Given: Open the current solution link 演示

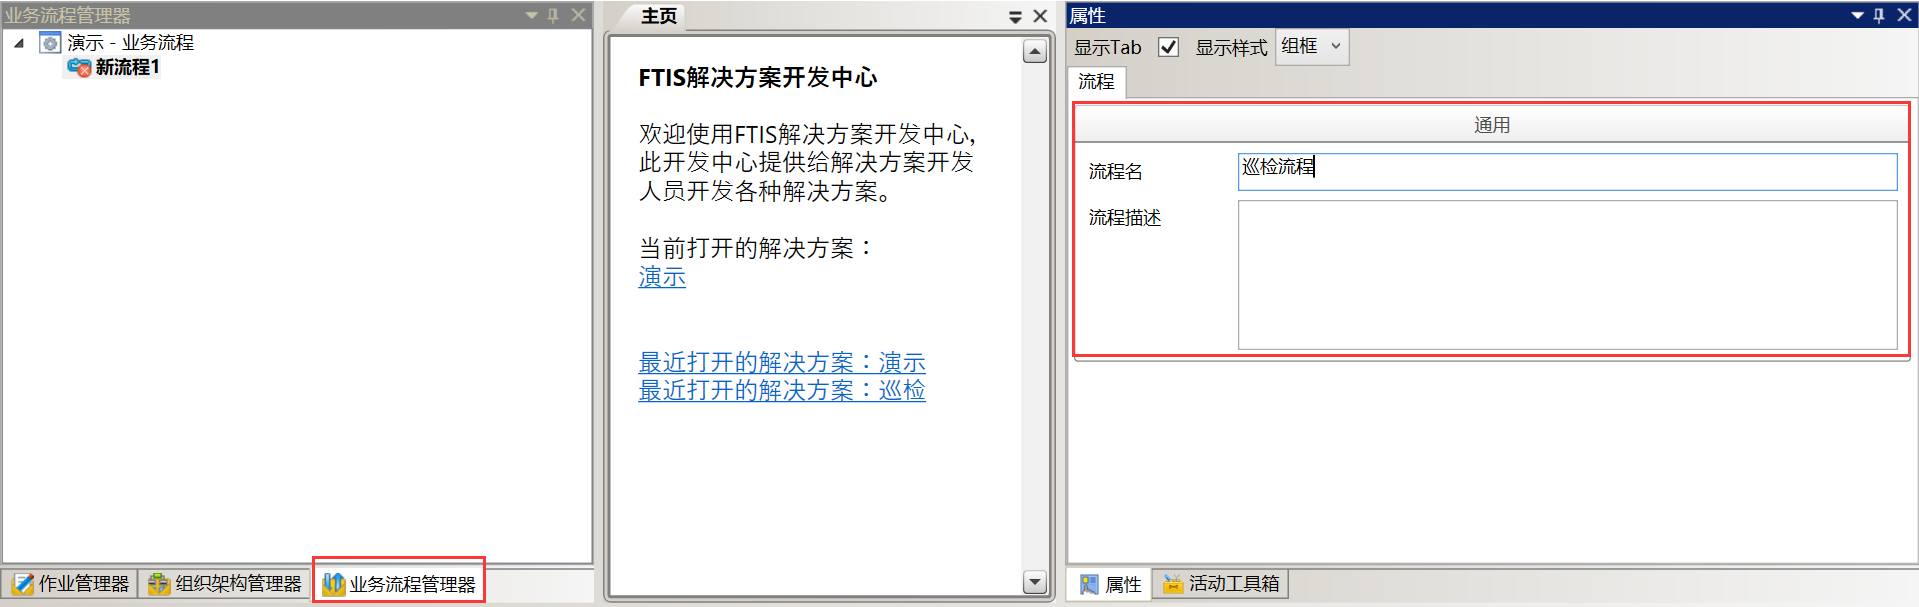Looking at the screenshot, I should (662, 277).
